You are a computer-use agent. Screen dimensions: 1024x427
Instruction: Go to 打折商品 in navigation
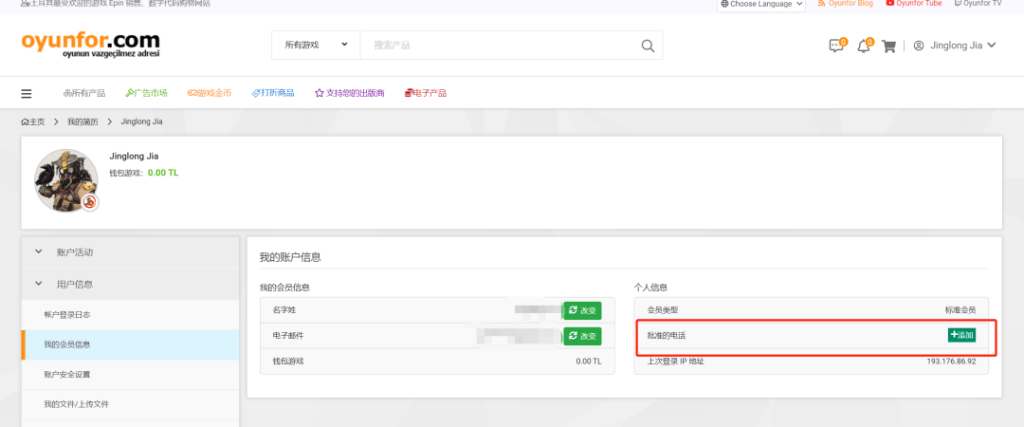[x=273, y=93]
